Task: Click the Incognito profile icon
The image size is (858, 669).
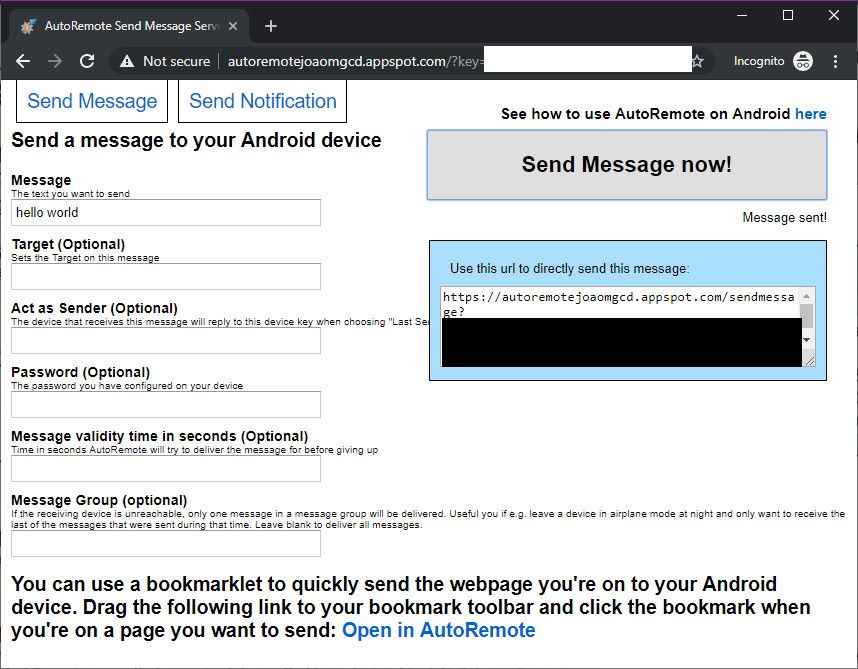Action: [x=803, y=61]
